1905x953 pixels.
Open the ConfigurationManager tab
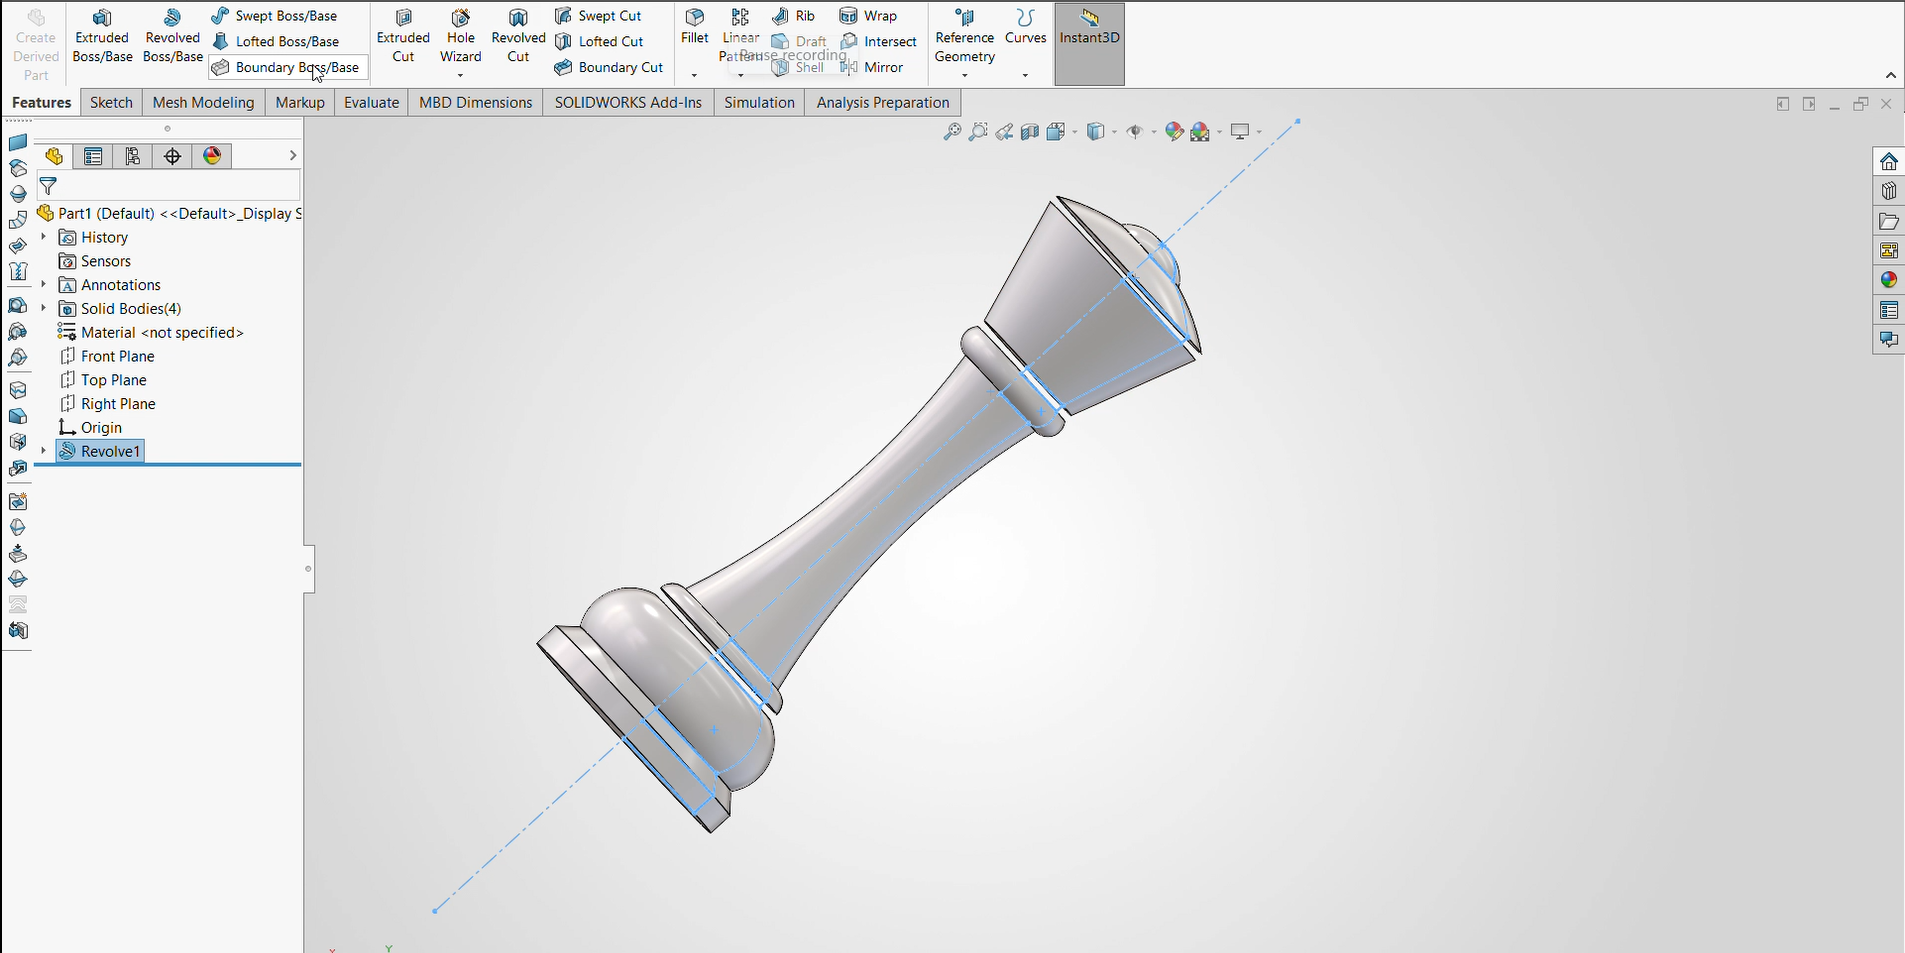132,156
